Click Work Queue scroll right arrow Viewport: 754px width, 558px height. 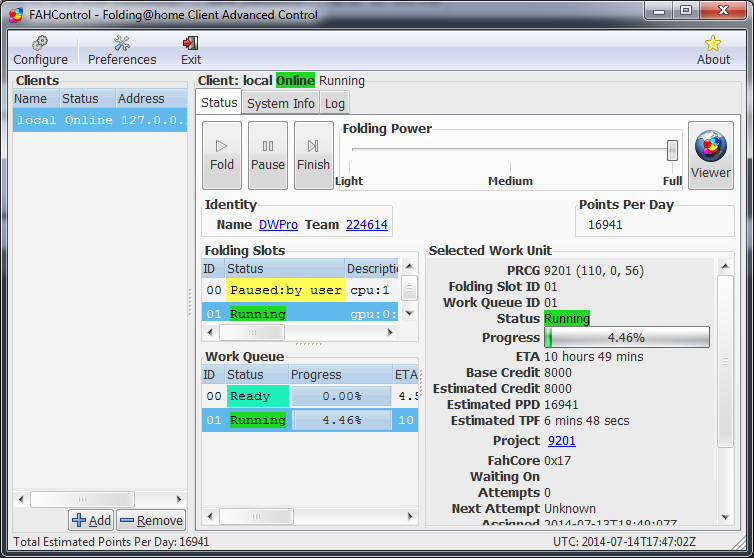coord(410,517)
